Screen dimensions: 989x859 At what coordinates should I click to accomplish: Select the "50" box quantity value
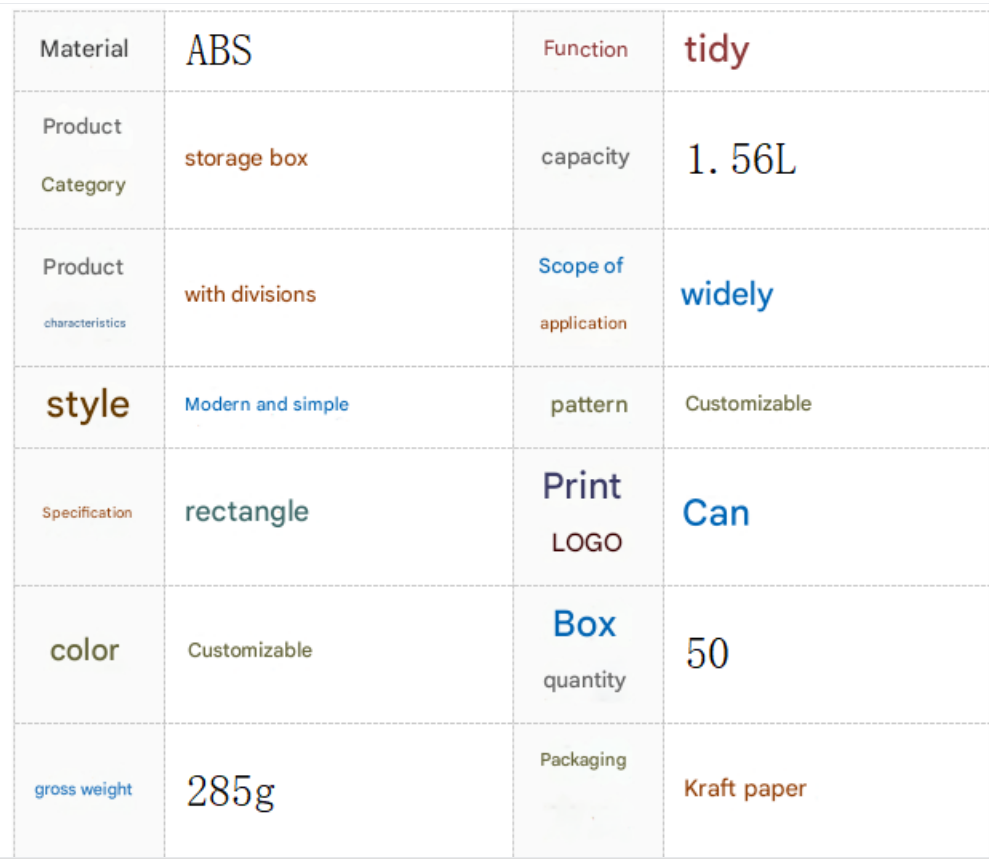click(707, 654)
